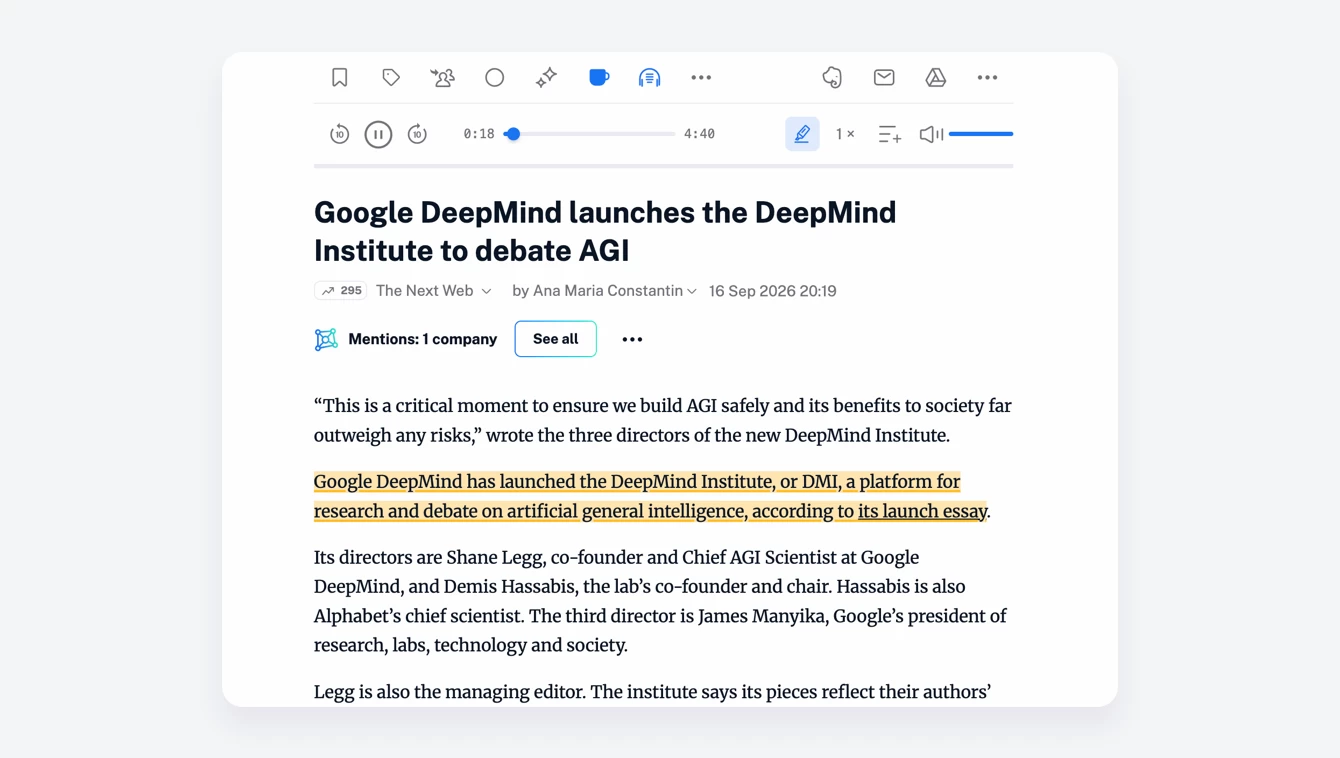This screenshot has height=758, width=1340.
Task: Click the See all mentions button
Action: coord(556,339)
